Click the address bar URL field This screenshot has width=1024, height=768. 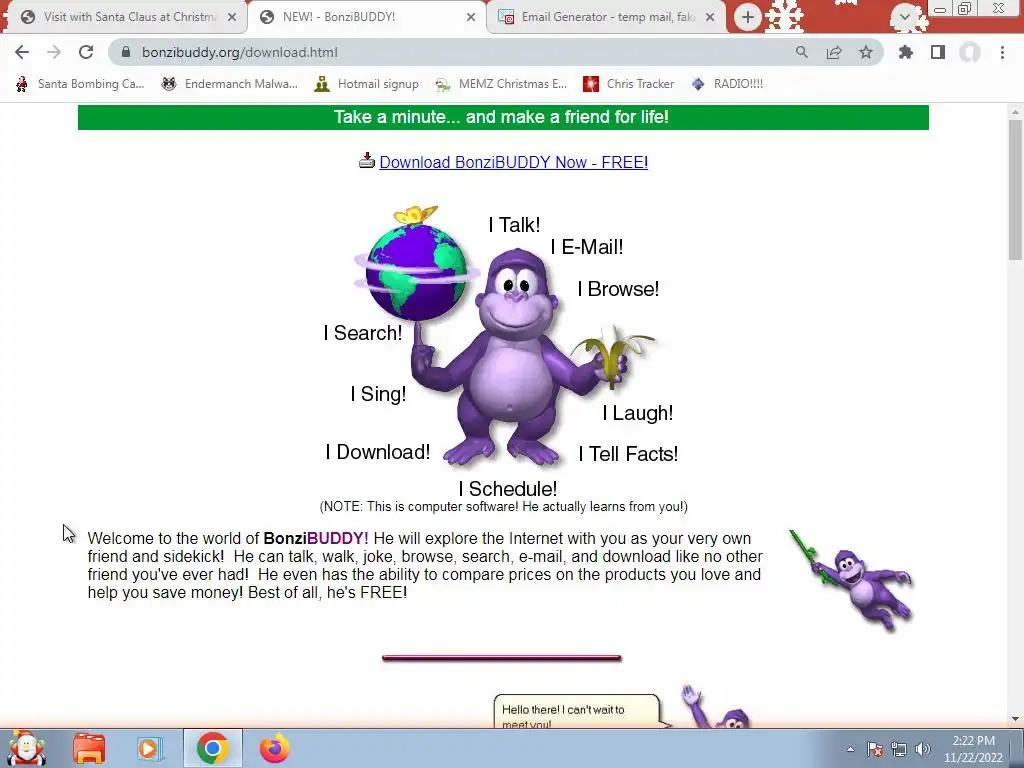tap(457, 52)
